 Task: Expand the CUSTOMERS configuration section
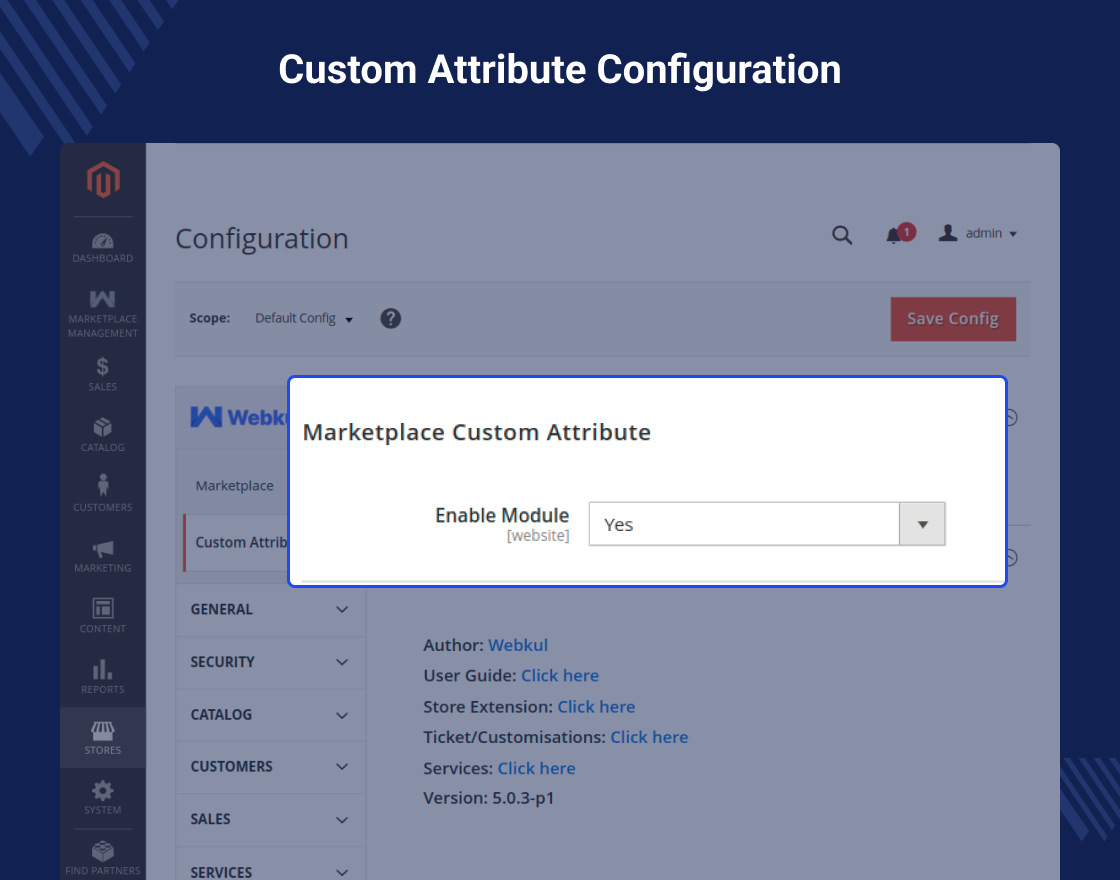click(x=270, y=766)
